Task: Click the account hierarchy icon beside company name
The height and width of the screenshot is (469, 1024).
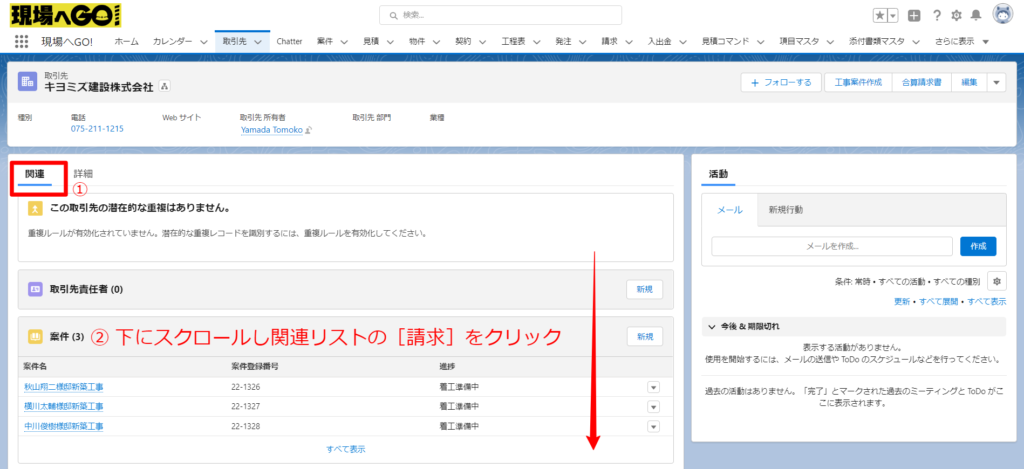Action: (164, 86)
